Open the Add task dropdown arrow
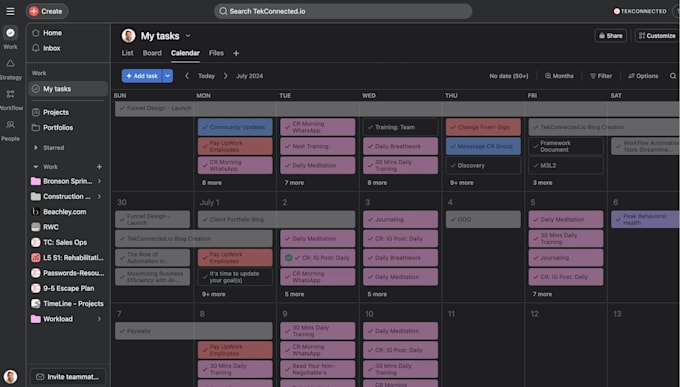The image size is (680, 387). [x=167, y=76]
